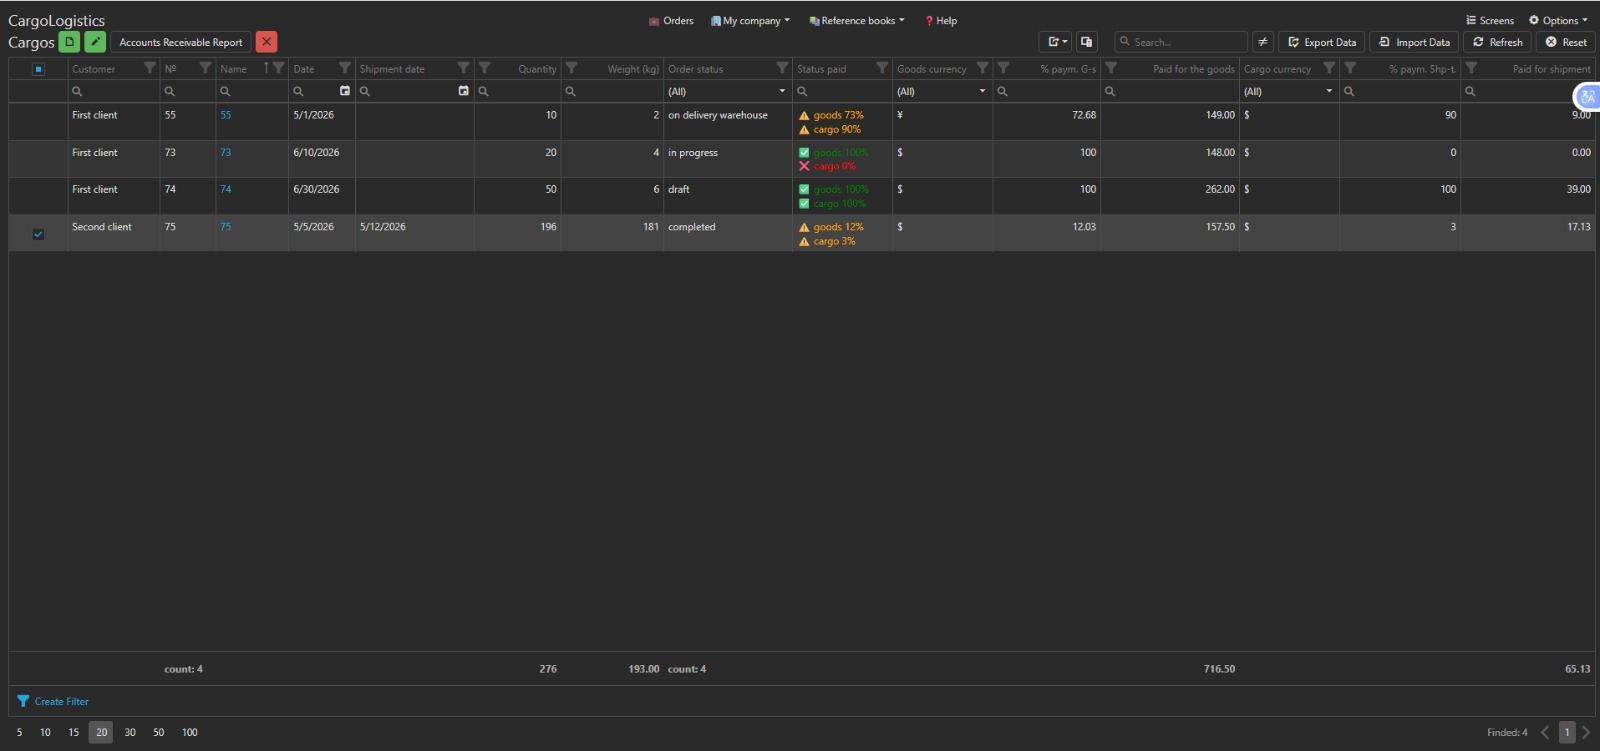Expand the Order status (All) filter dropdown

[x=782, y=91]
